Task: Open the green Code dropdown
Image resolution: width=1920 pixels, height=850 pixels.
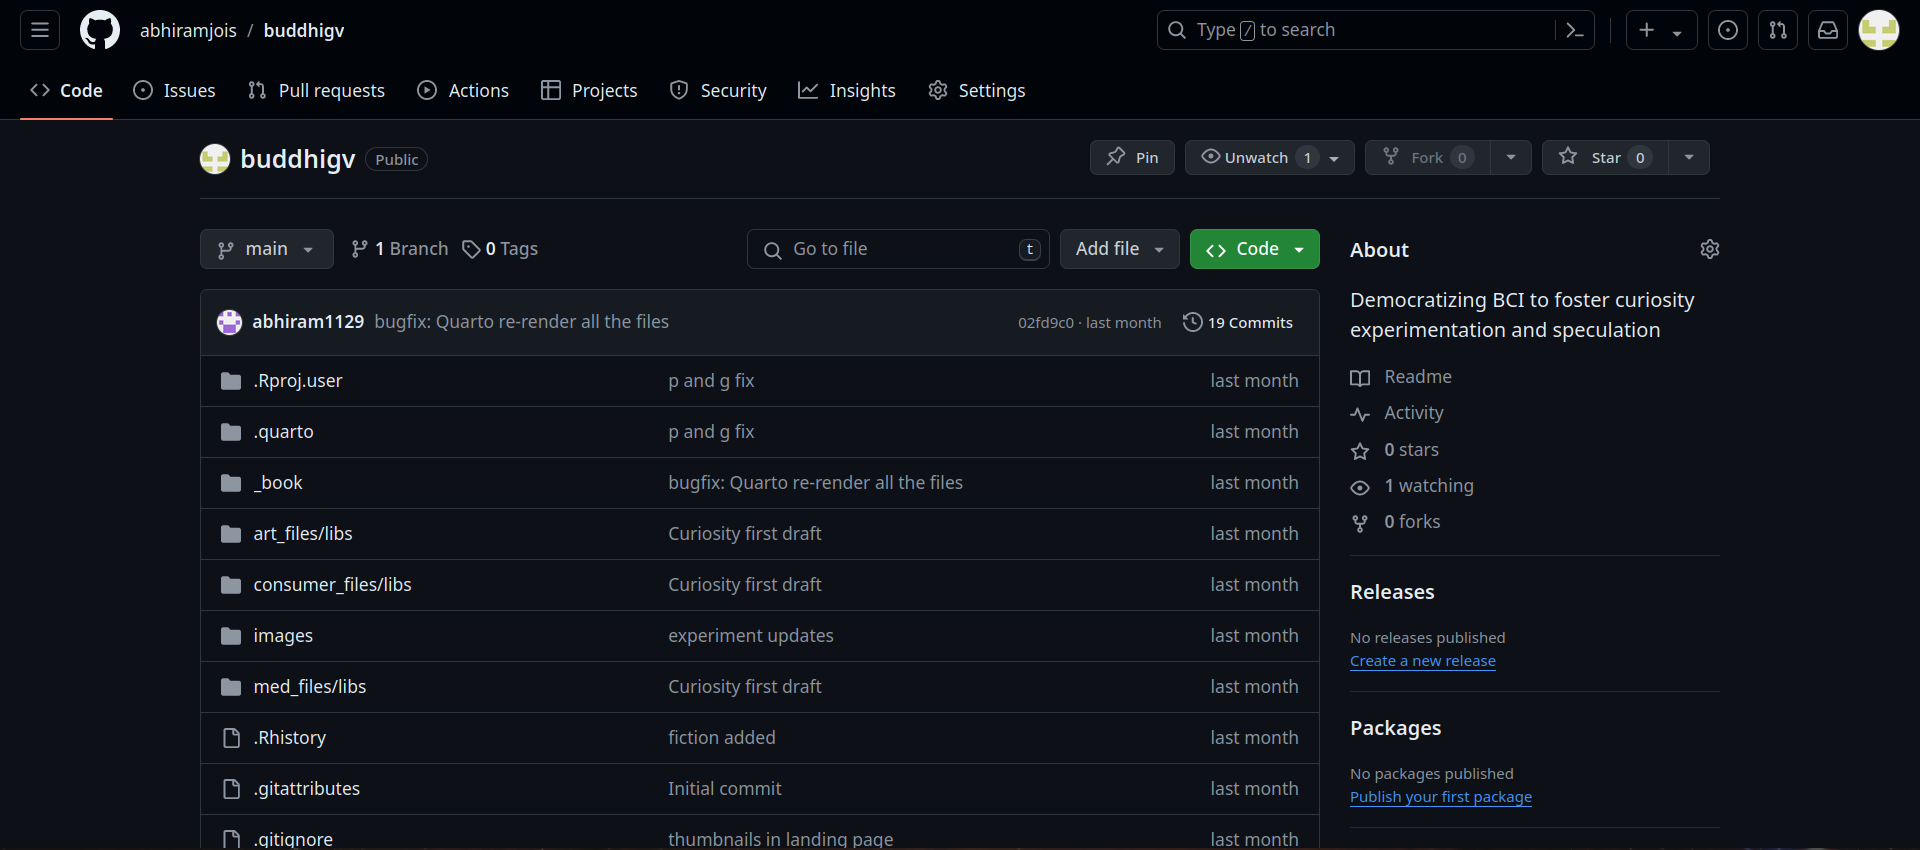Action: tap(1255, 249)
